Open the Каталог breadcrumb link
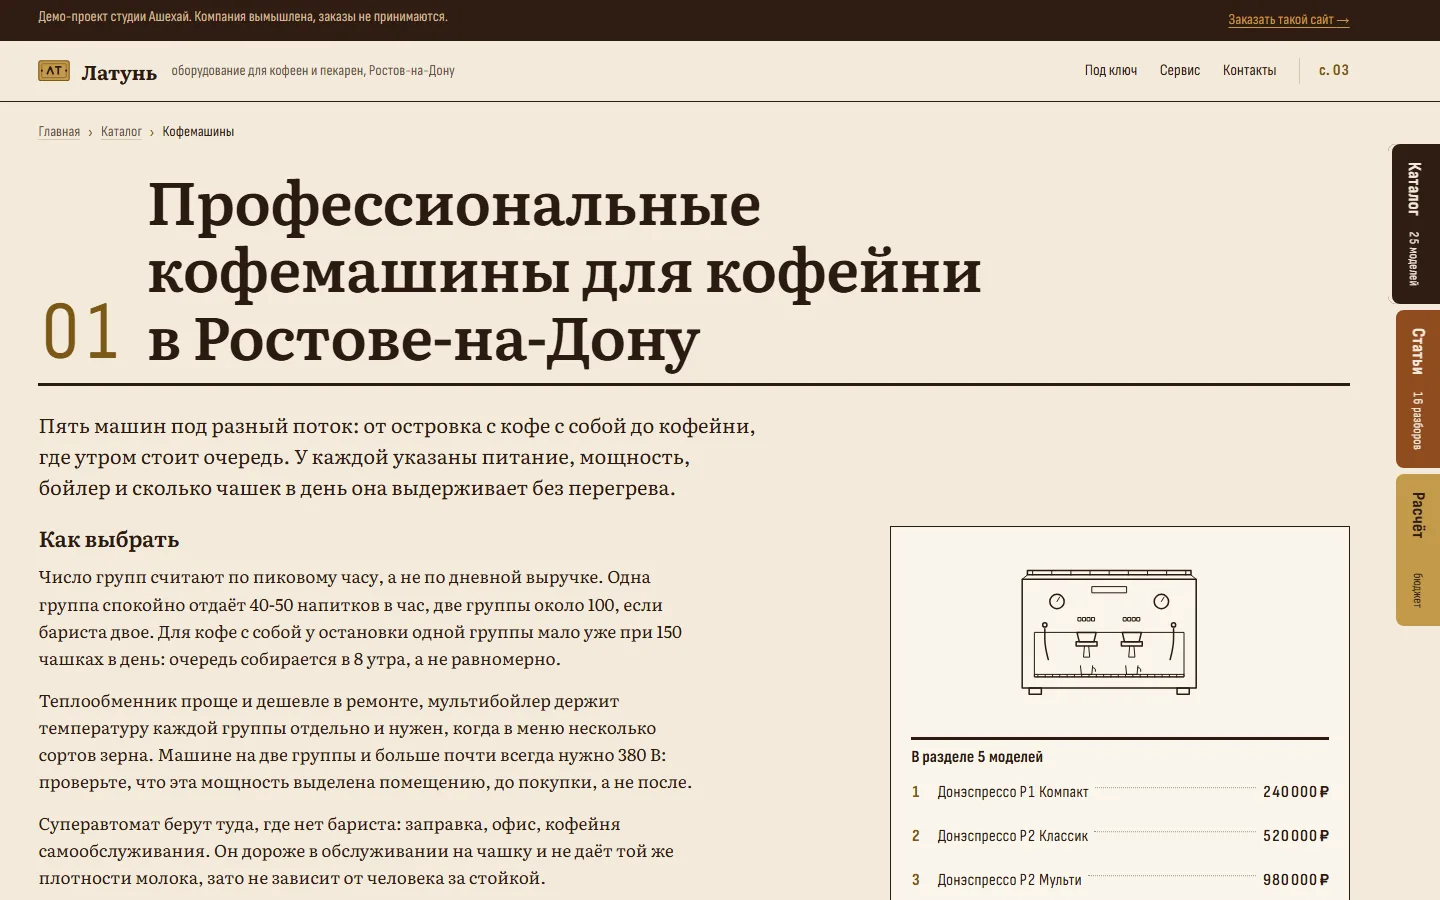The image size is (1440, 900). (121, 132)
